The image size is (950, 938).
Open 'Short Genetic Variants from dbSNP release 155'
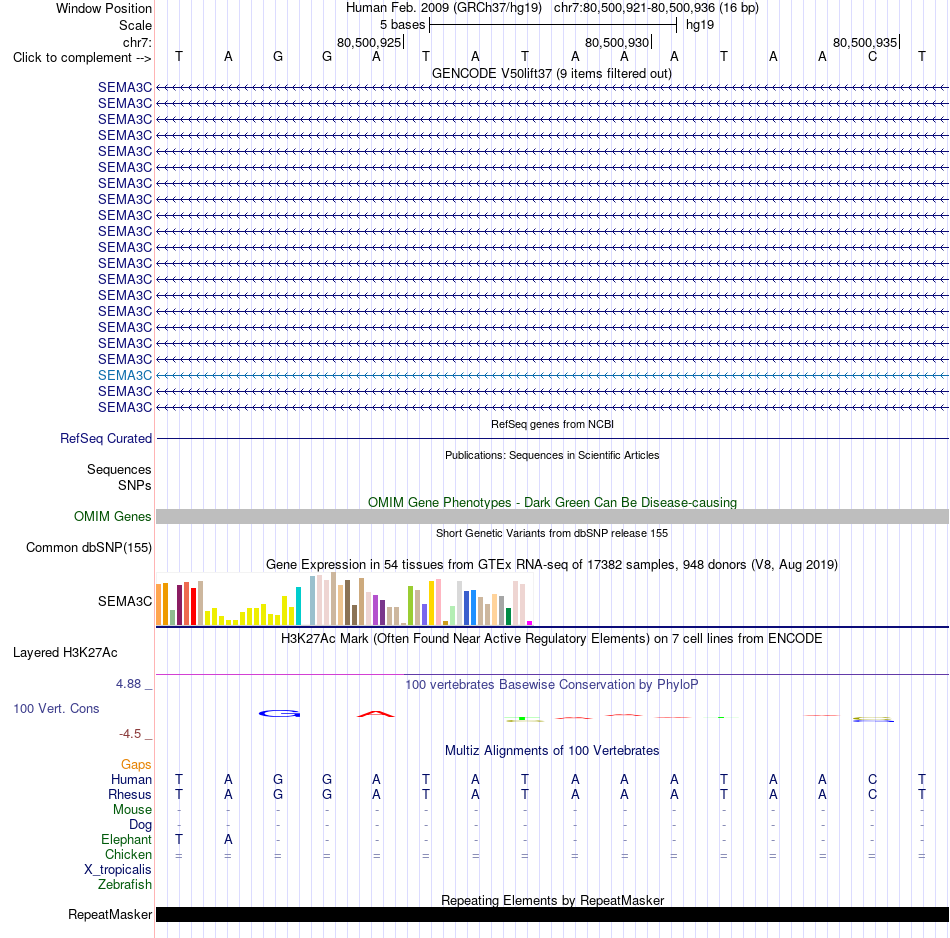(x=552, y=533)
